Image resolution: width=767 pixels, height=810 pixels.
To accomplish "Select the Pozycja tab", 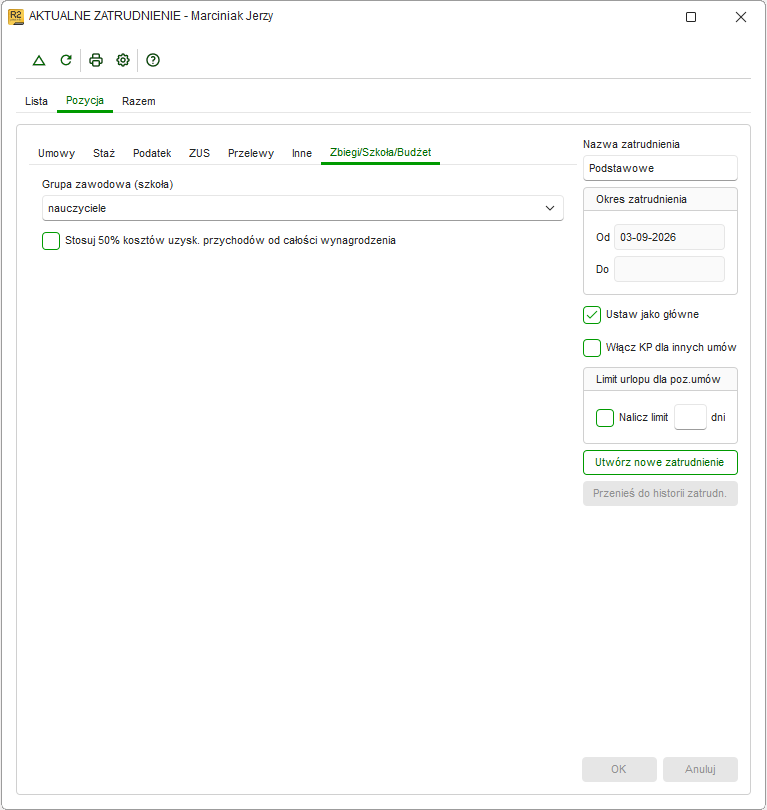I will click(x=85, y=101).
